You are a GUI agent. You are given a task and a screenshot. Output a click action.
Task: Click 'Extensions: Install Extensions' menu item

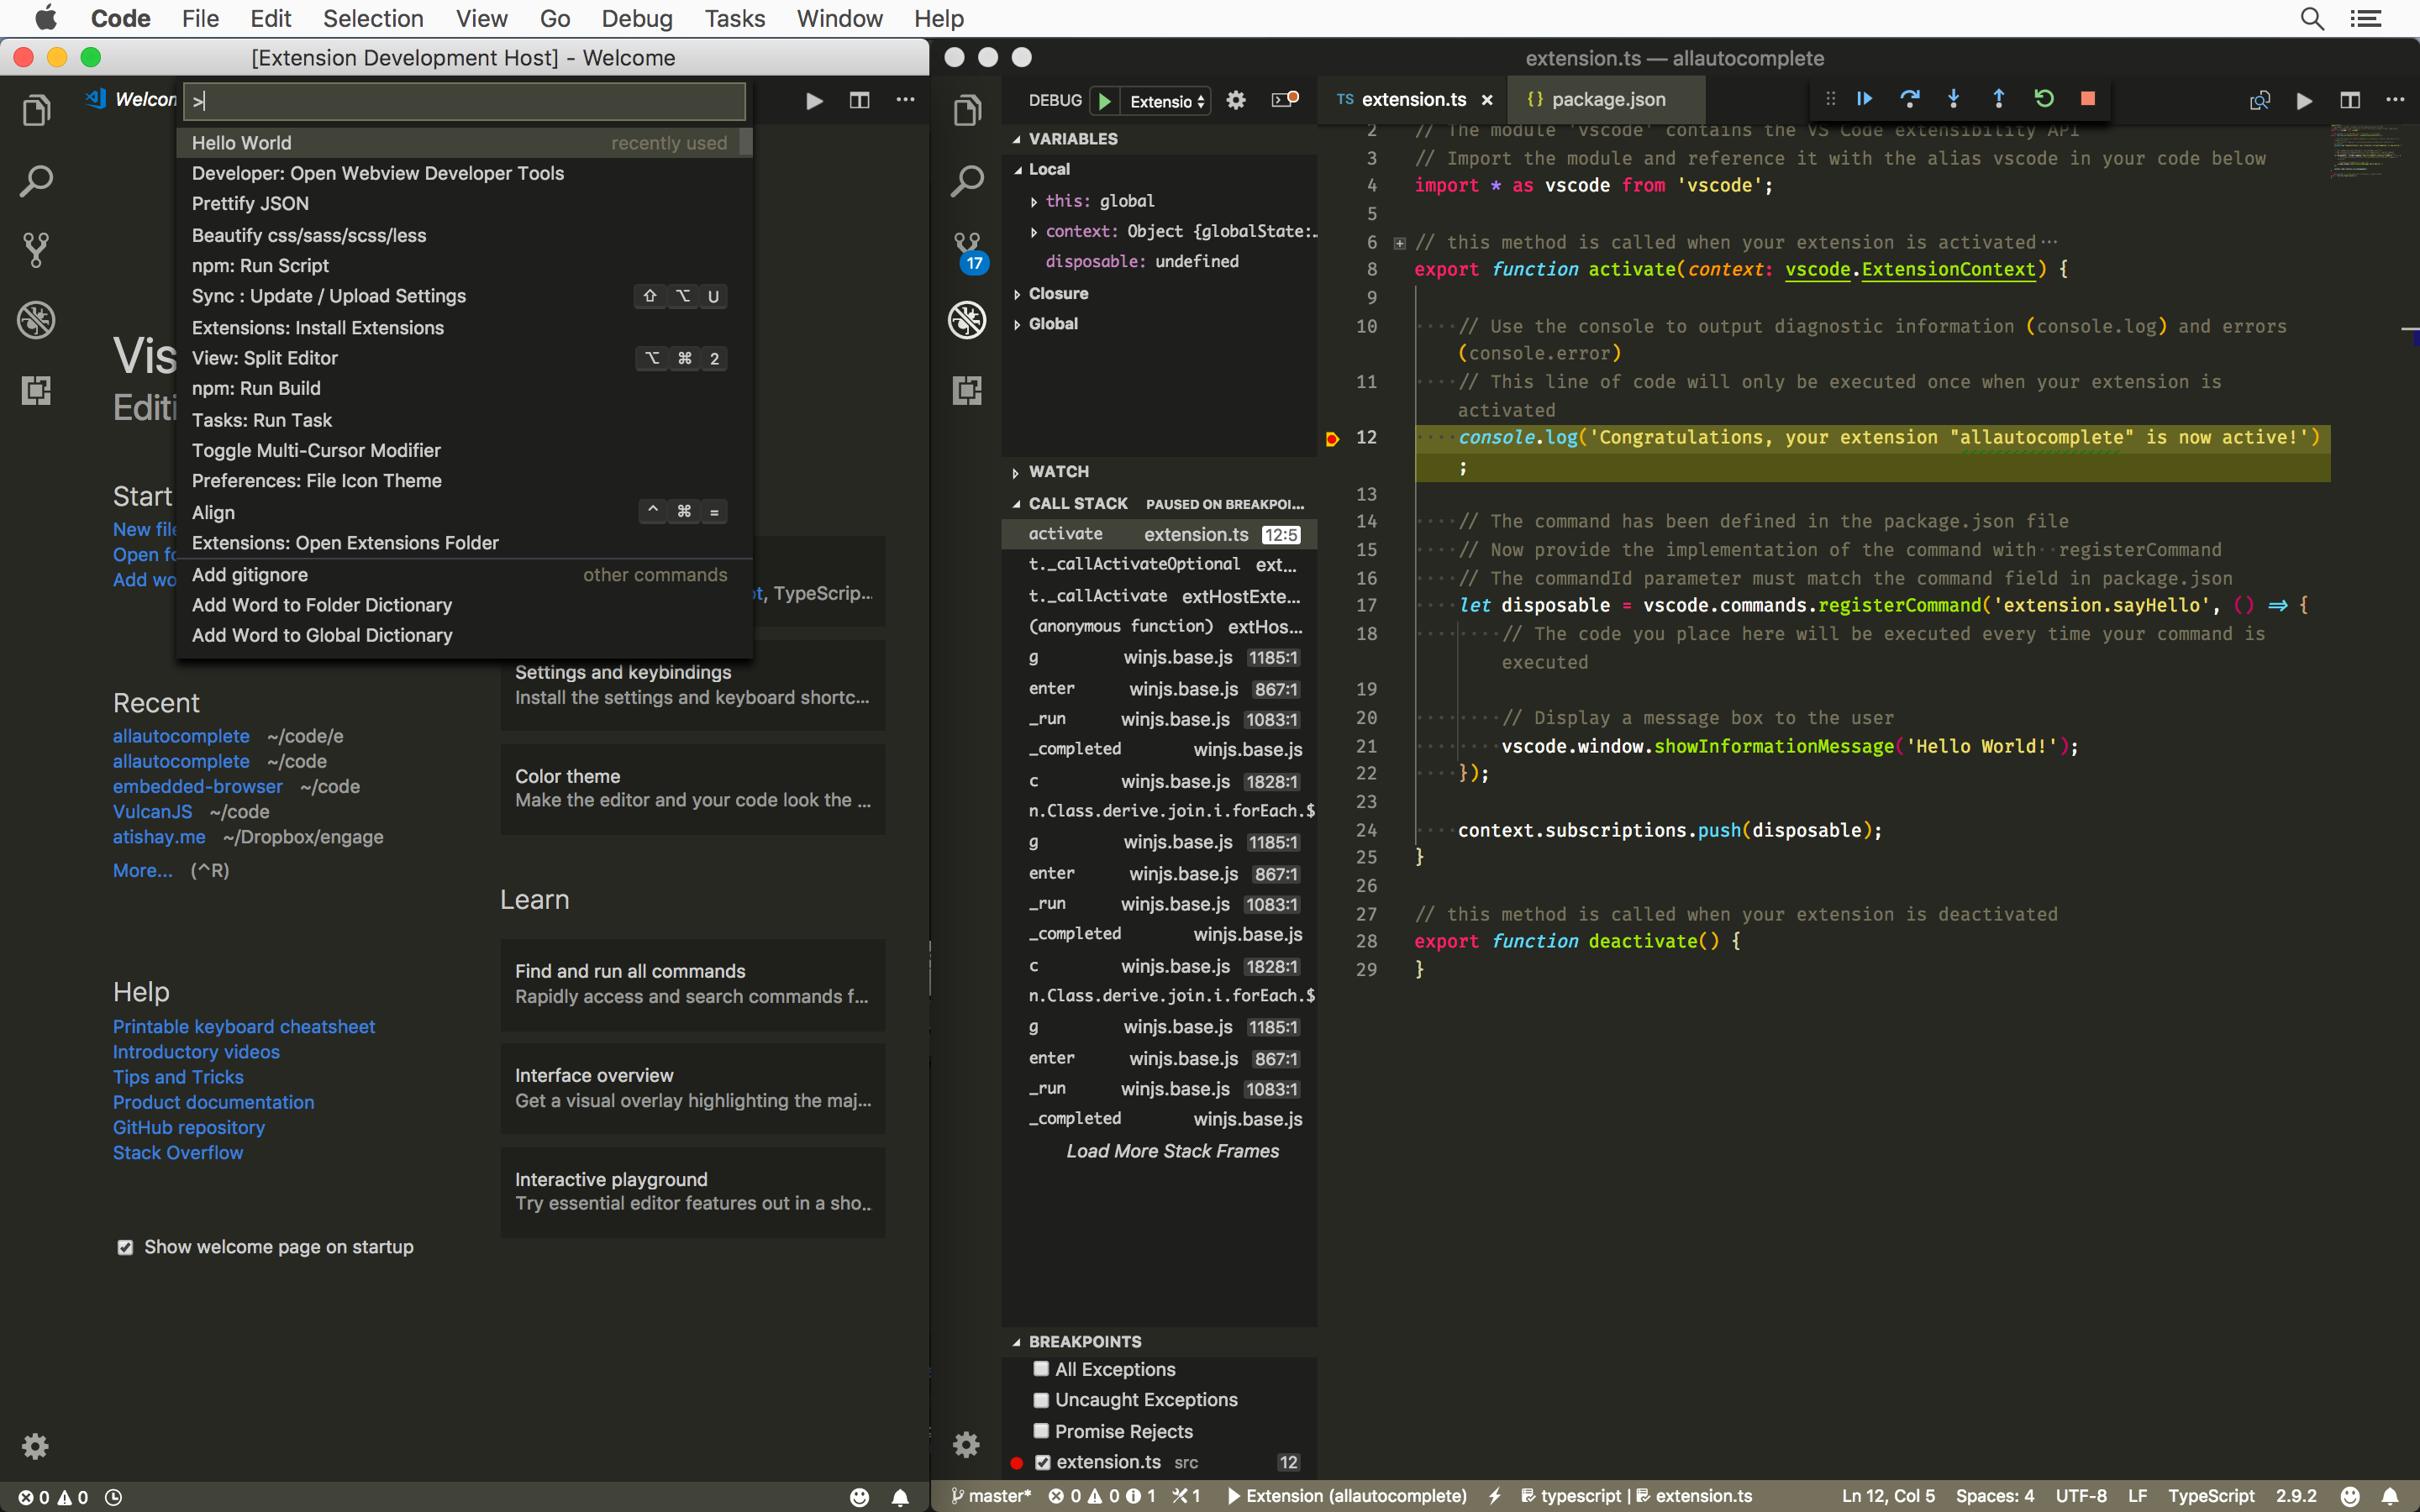click(317, 326)
